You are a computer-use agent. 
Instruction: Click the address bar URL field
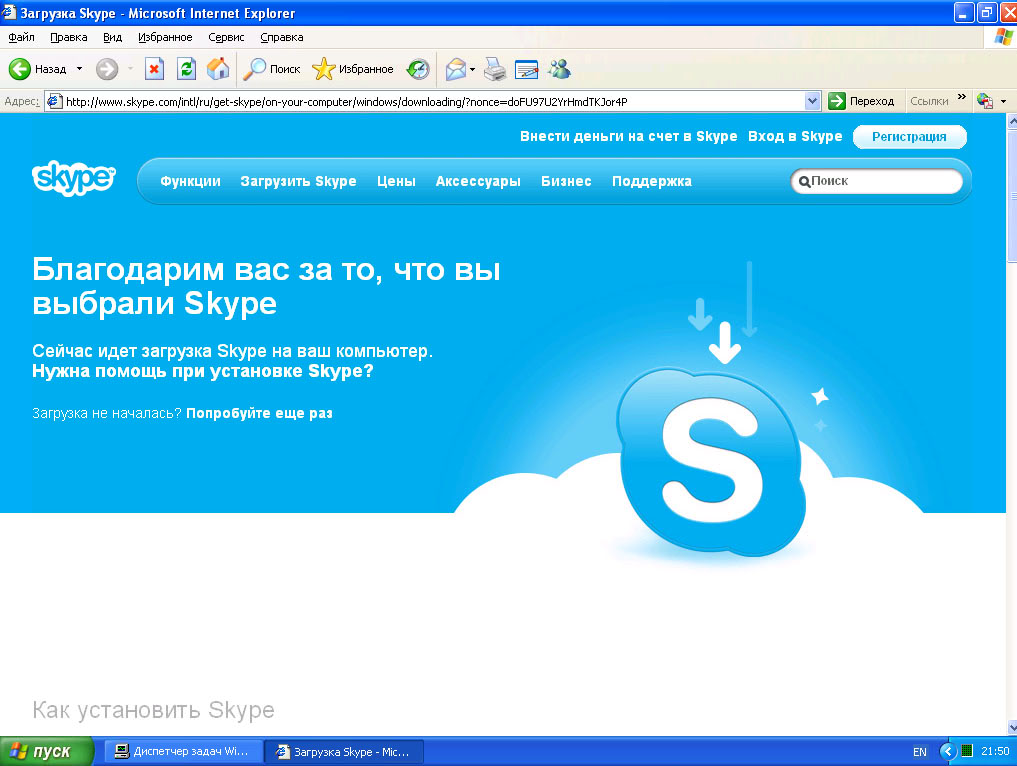(x=435, y=101)
